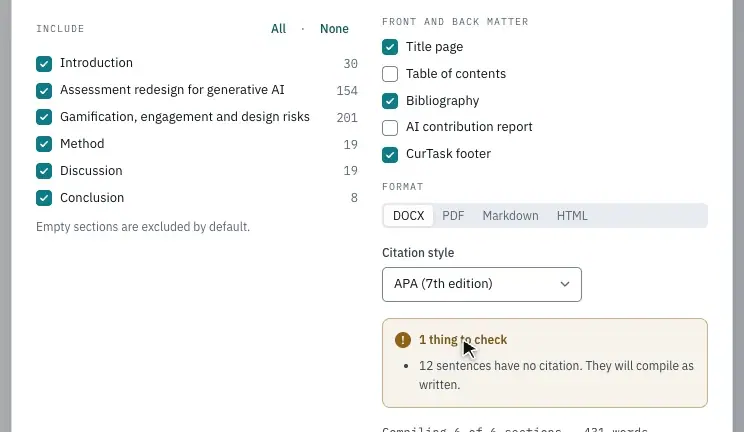Click 'Empty sections are excluded by default' note

click(x=143, y=227)
